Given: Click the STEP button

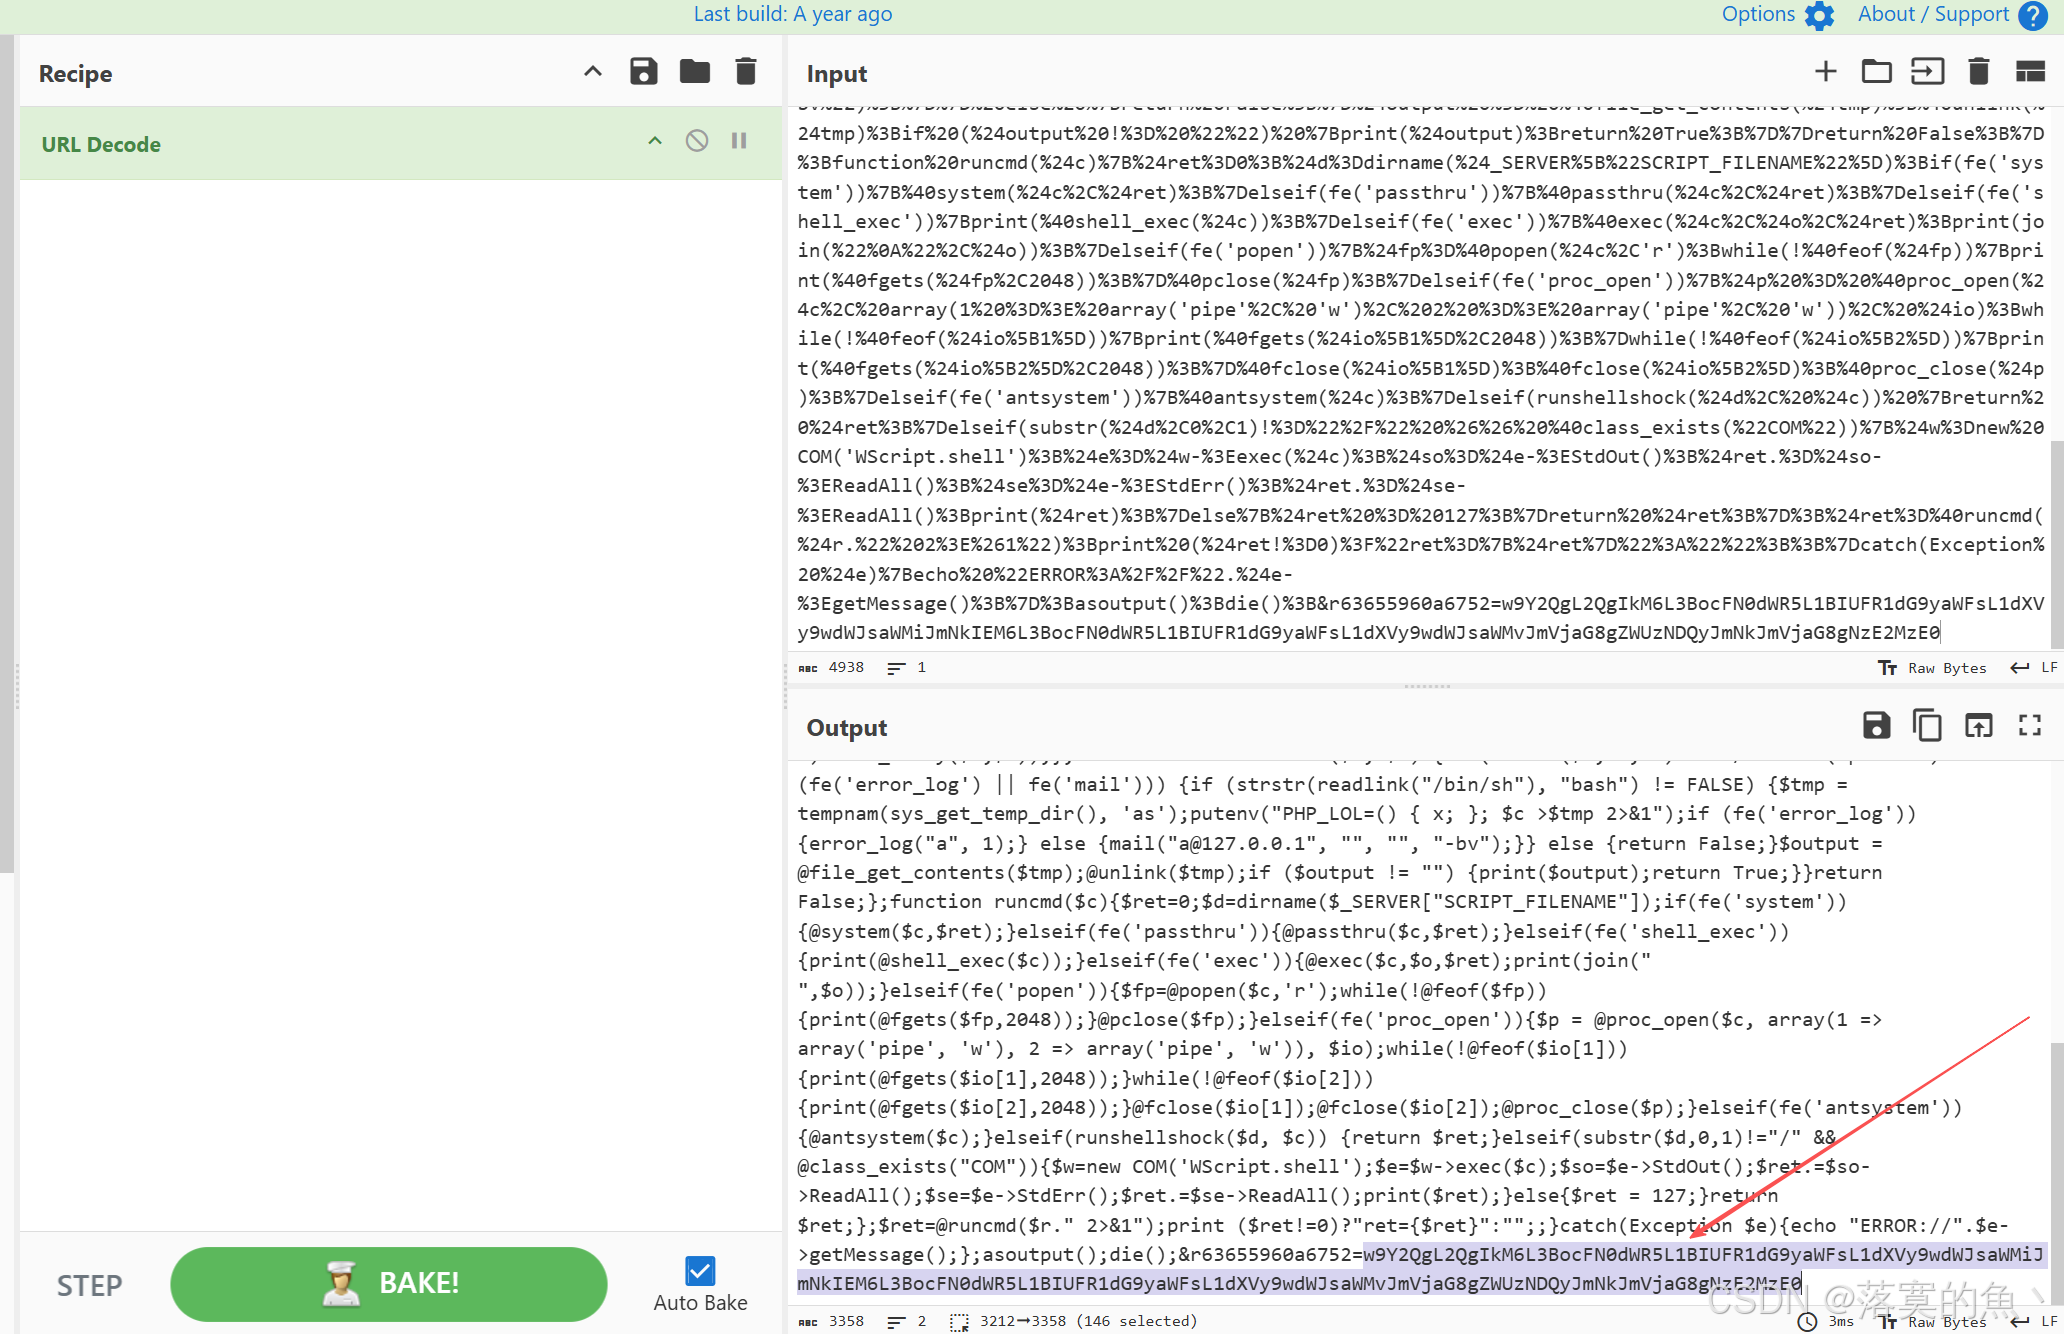Looking at the screenshot, I should point(89,1285).
